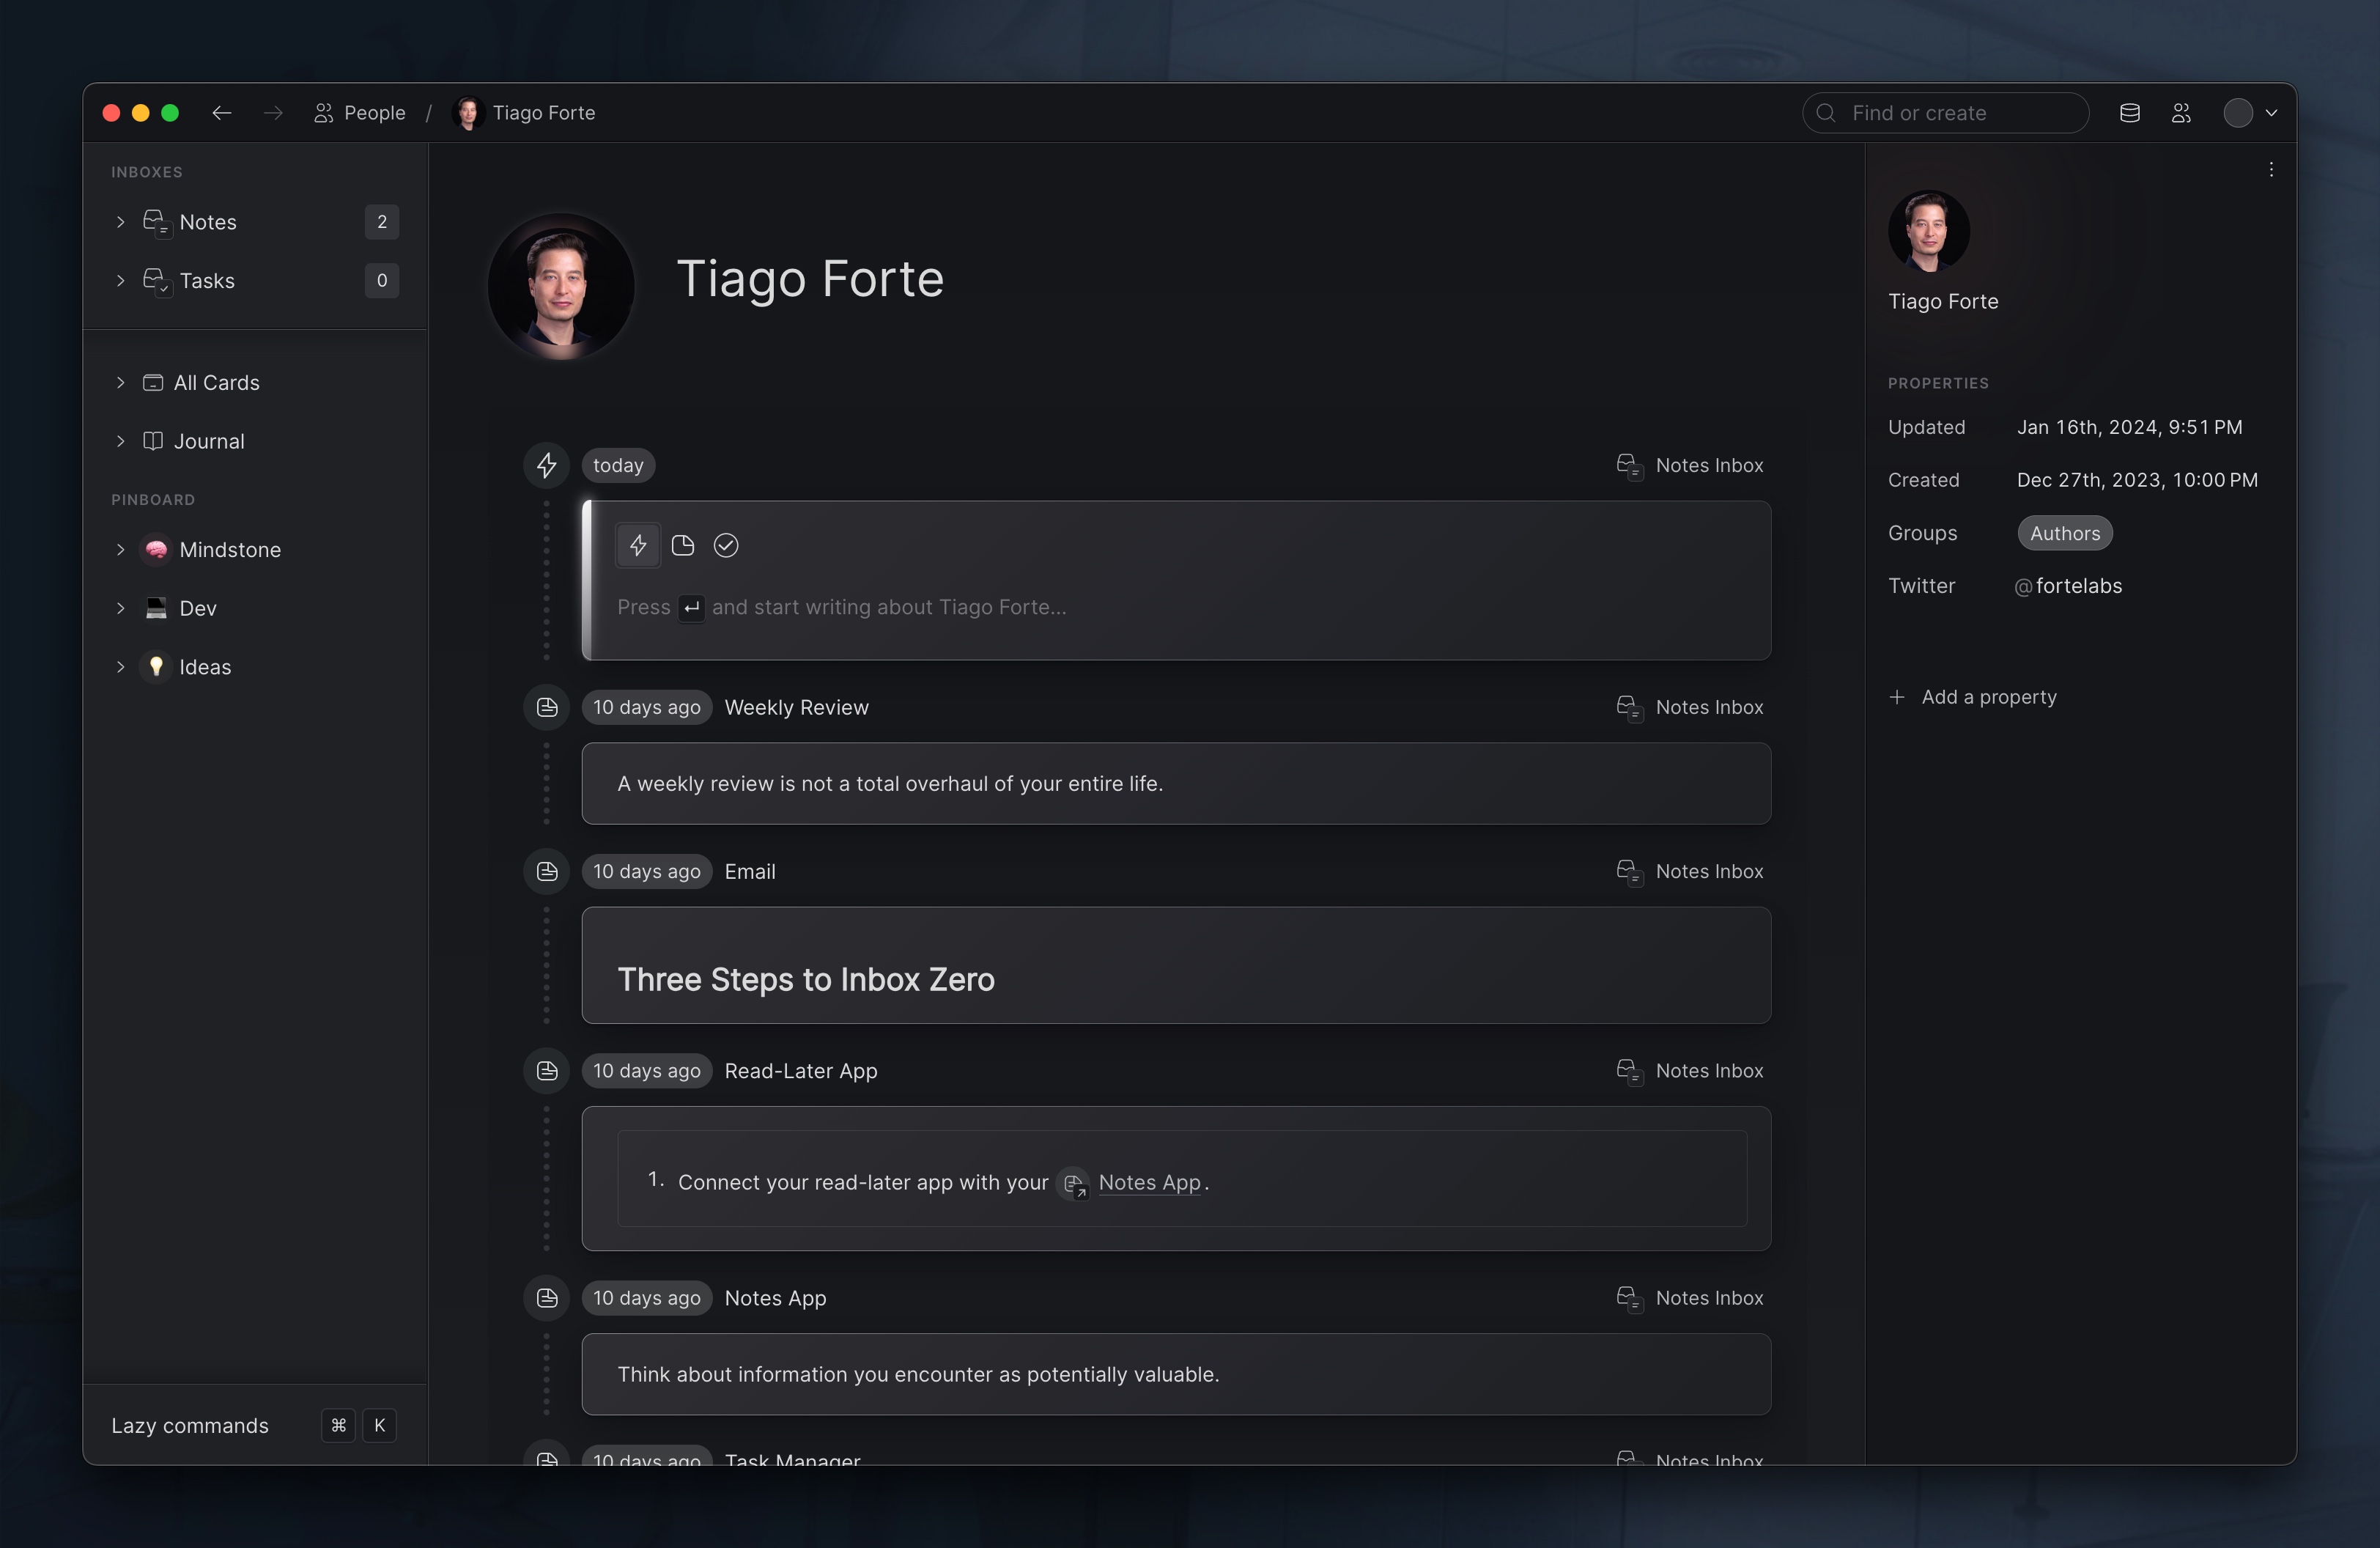The height and width of the screenshot is (1548, 2380).
Task: Open the weekly review note card
Action: coord(1176,784)
